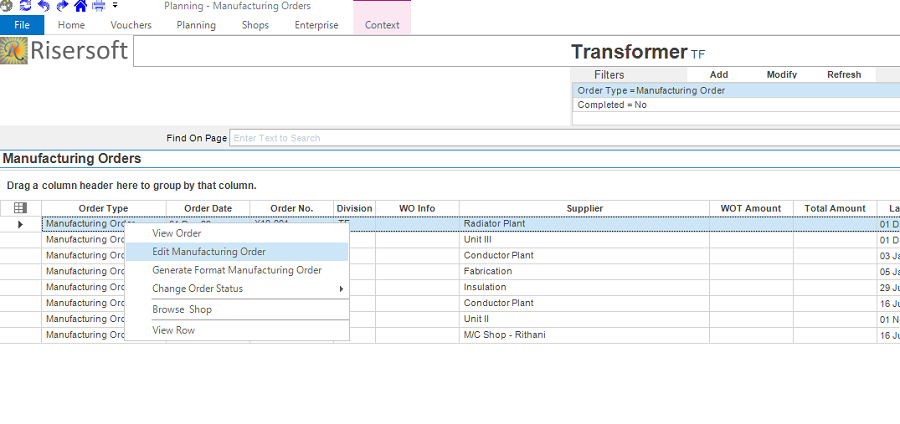Viewport: 900px width, 424px height.
Task: Click the Add filter button
Action: 718,75
